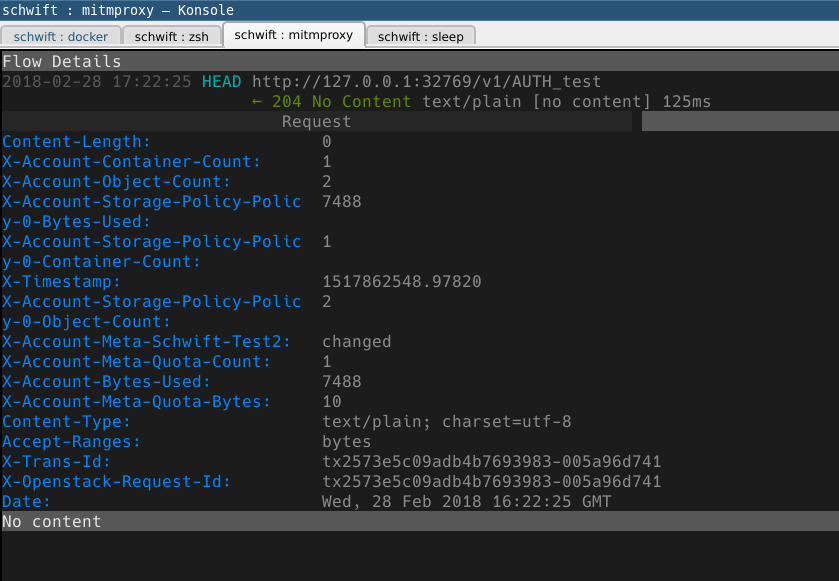Click the X-Timestamp header name
Image resolution: width=839 pixels, height=581 pixels.
62,281
